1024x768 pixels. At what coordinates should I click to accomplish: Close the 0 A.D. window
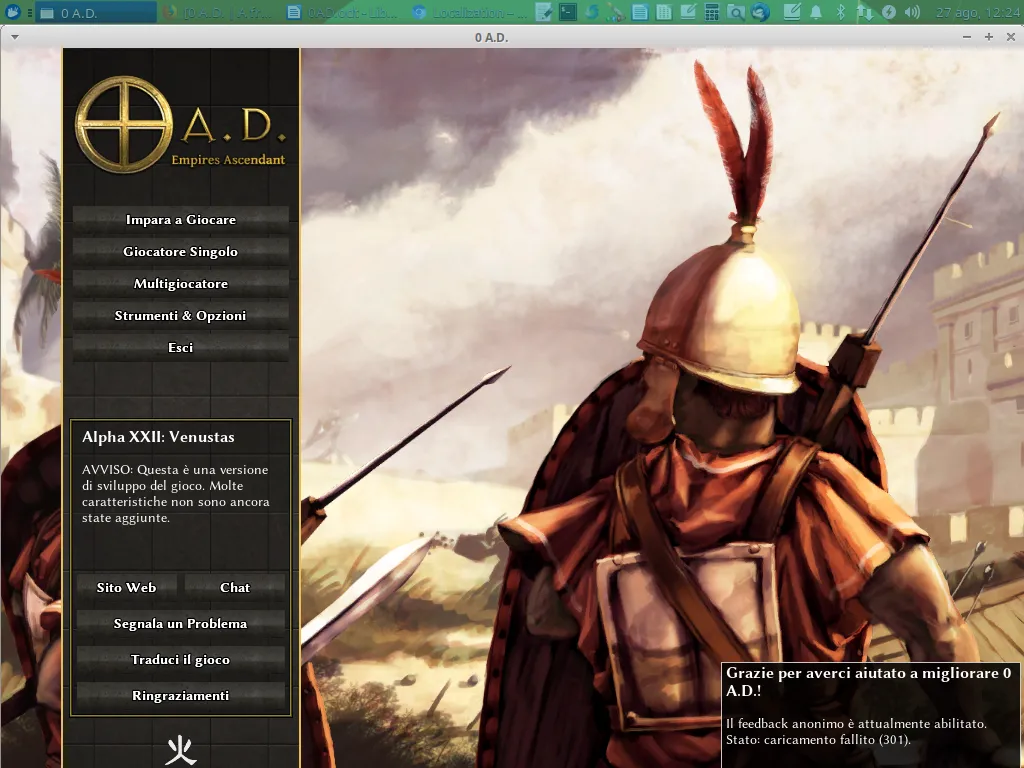tap(1010, 37)
